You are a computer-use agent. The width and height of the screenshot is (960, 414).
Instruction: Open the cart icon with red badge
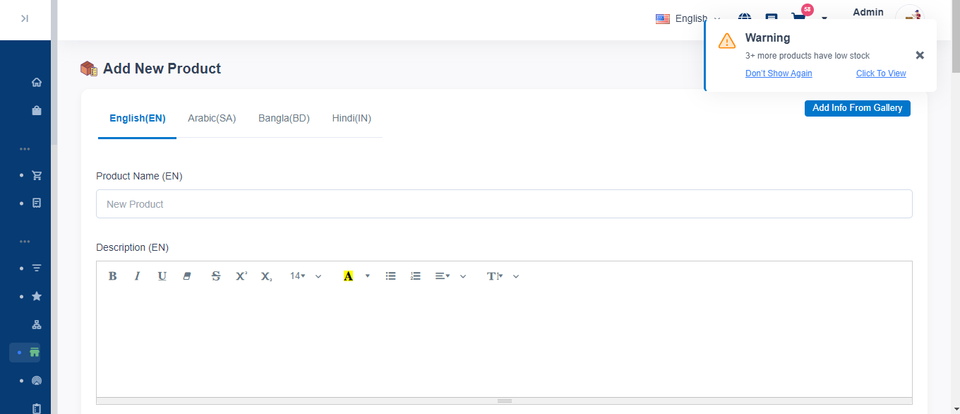pos(798,18)
